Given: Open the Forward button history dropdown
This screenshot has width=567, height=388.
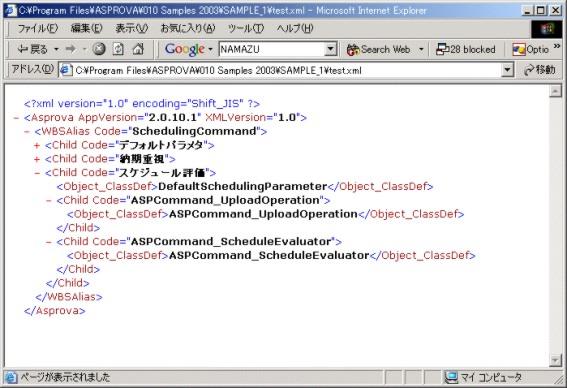Looking at the screenshot, I should 84,49.
